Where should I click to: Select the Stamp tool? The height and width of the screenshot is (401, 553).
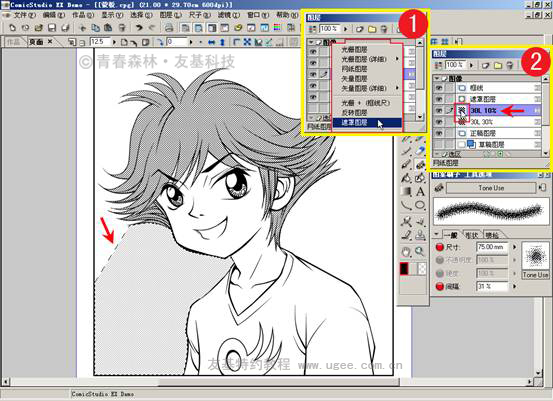click(420, 235)
